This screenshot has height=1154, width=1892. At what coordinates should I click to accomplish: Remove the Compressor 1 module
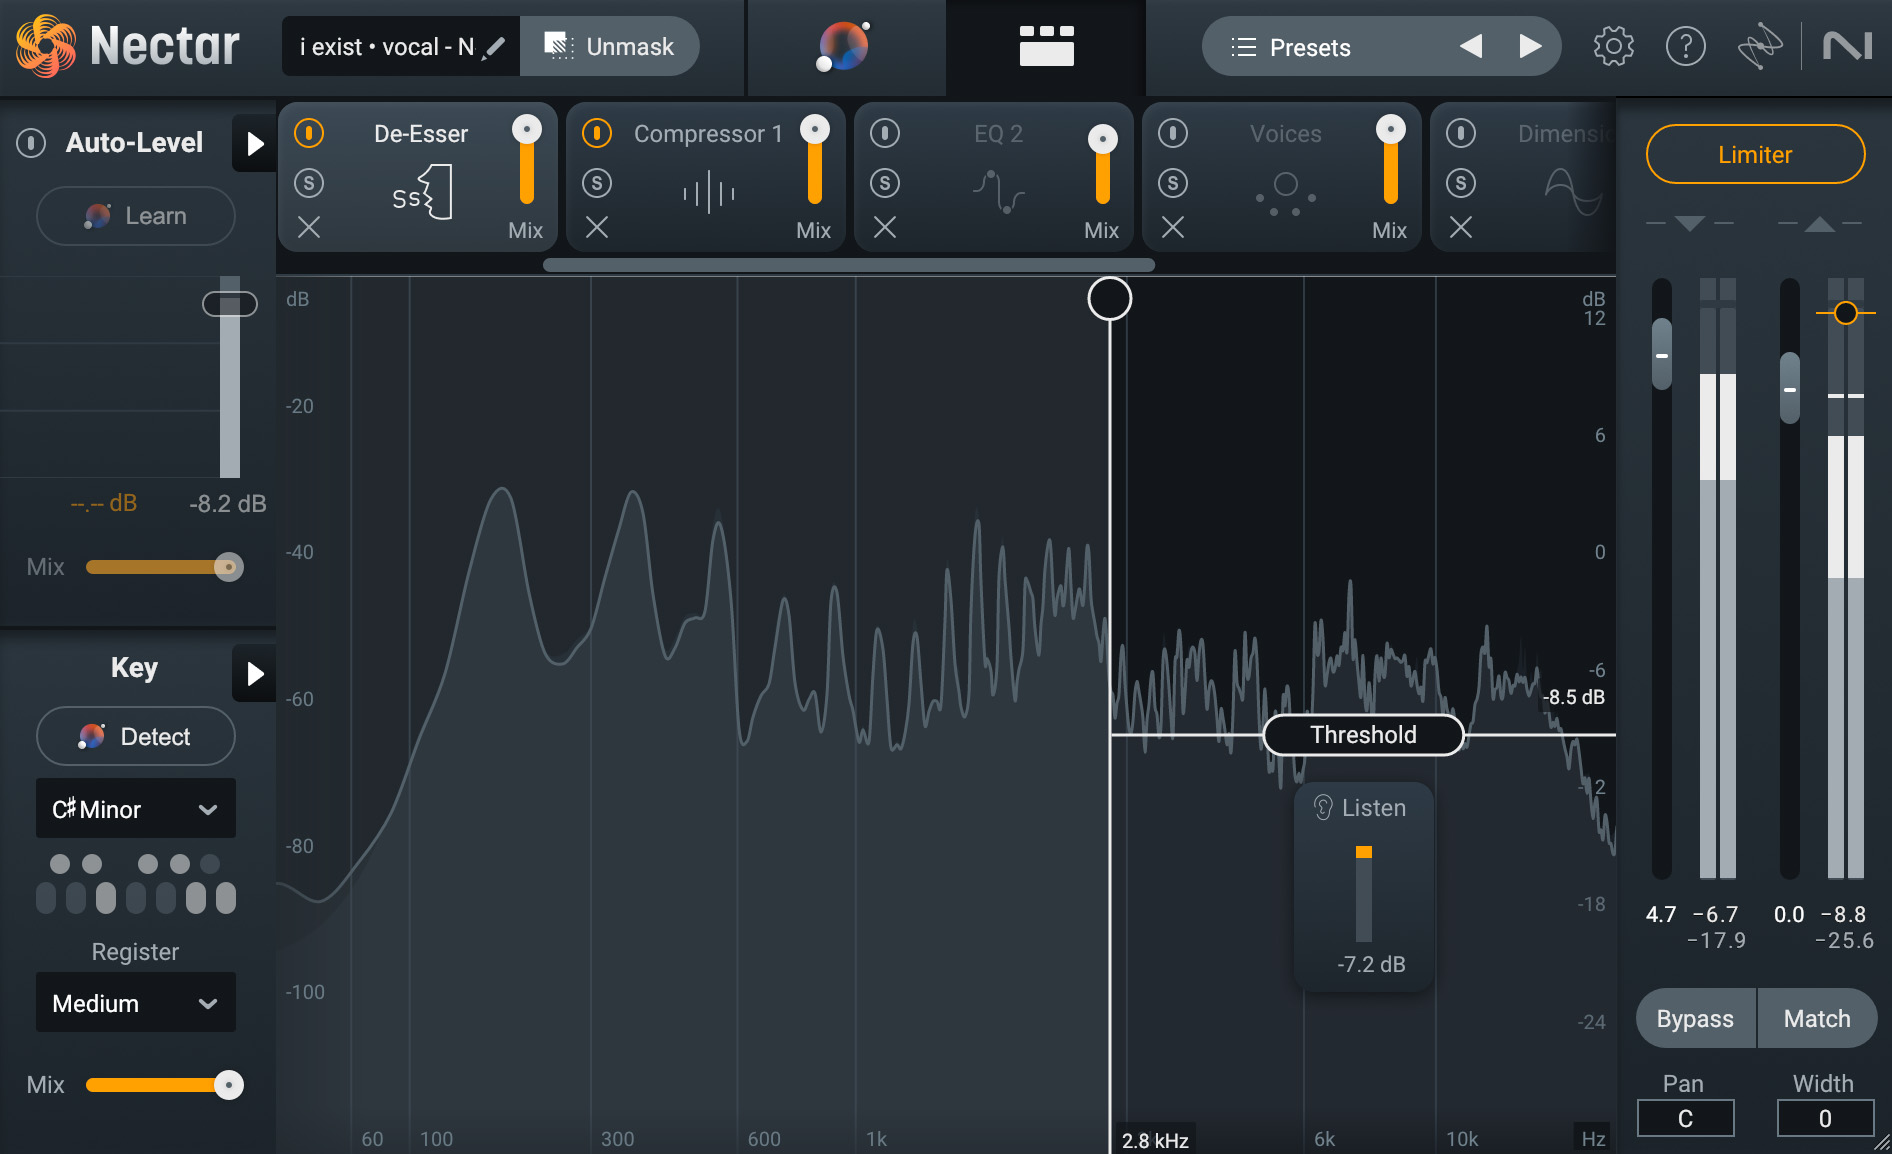pos(597,228)
